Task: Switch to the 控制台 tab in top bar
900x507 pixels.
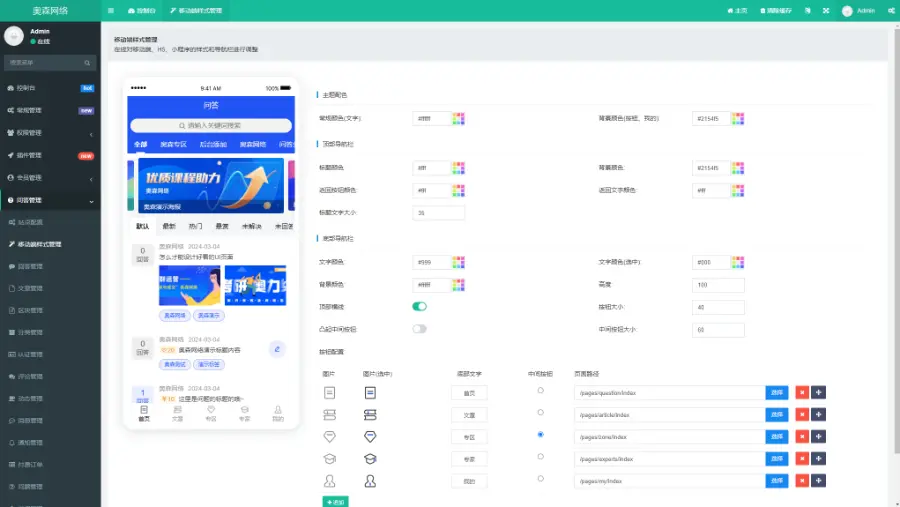Action: [142, 10]
